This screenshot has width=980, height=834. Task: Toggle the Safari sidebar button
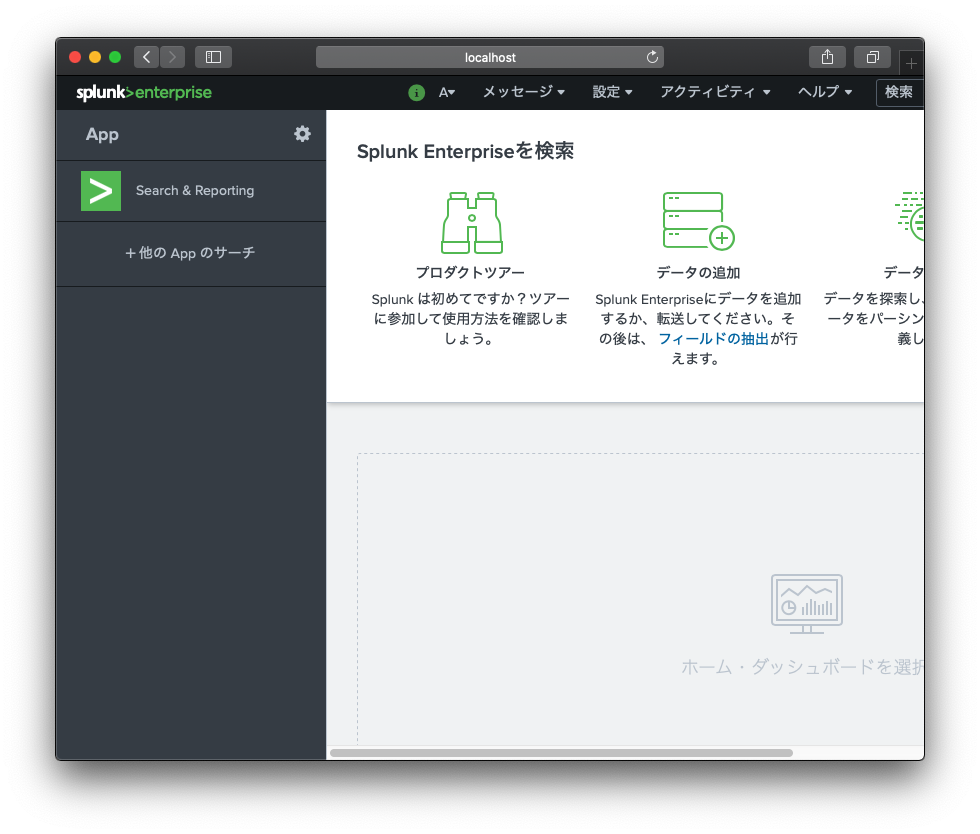click(213, 57)
